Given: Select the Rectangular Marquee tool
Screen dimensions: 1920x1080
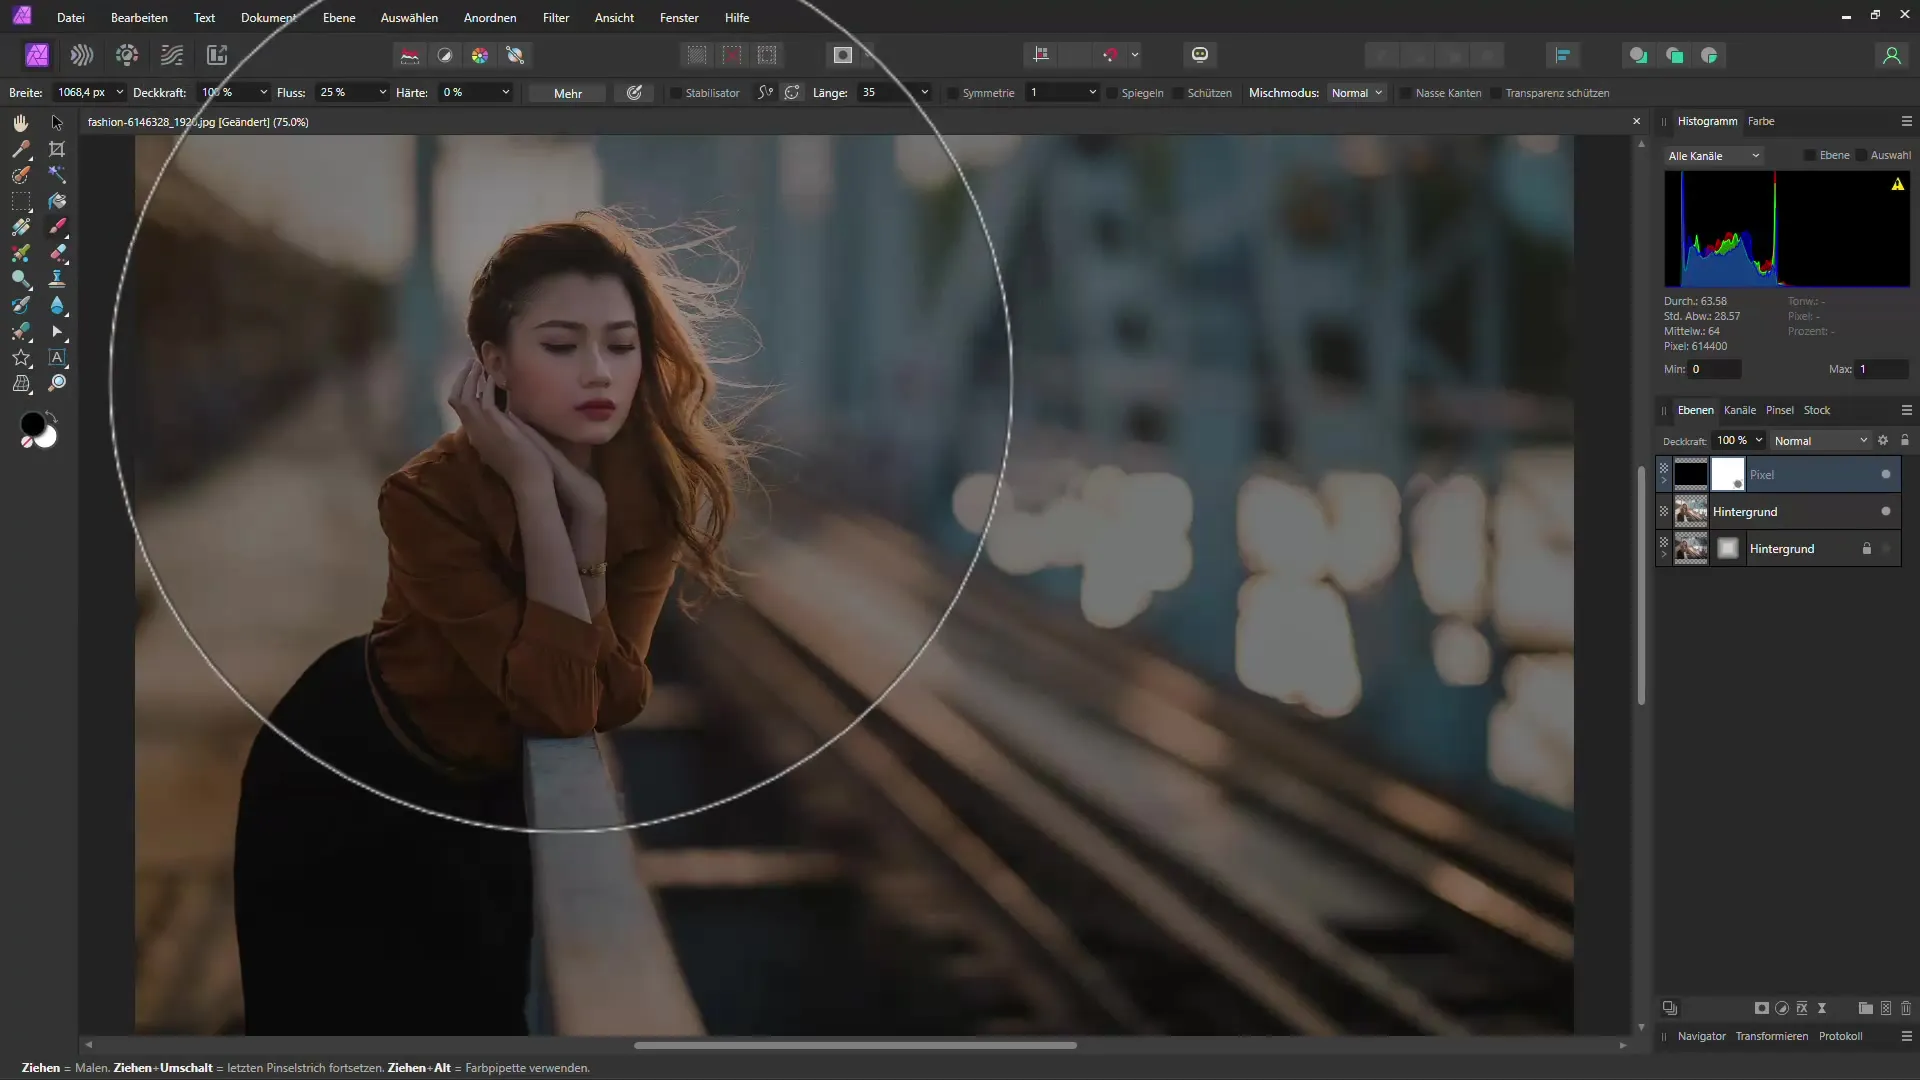Looking at the screenshot, I should click(x=20, y=201).
